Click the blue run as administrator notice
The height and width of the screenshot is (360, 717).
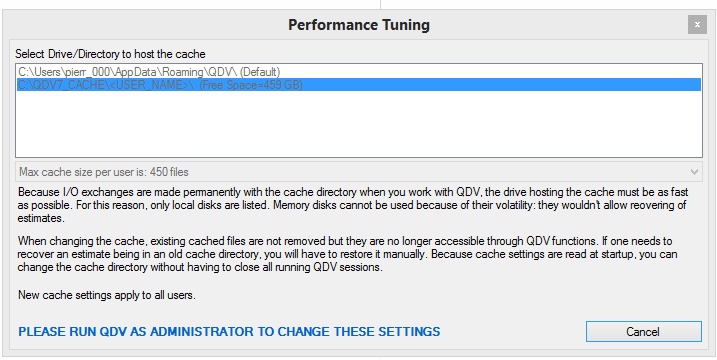(x=229, y=332)
